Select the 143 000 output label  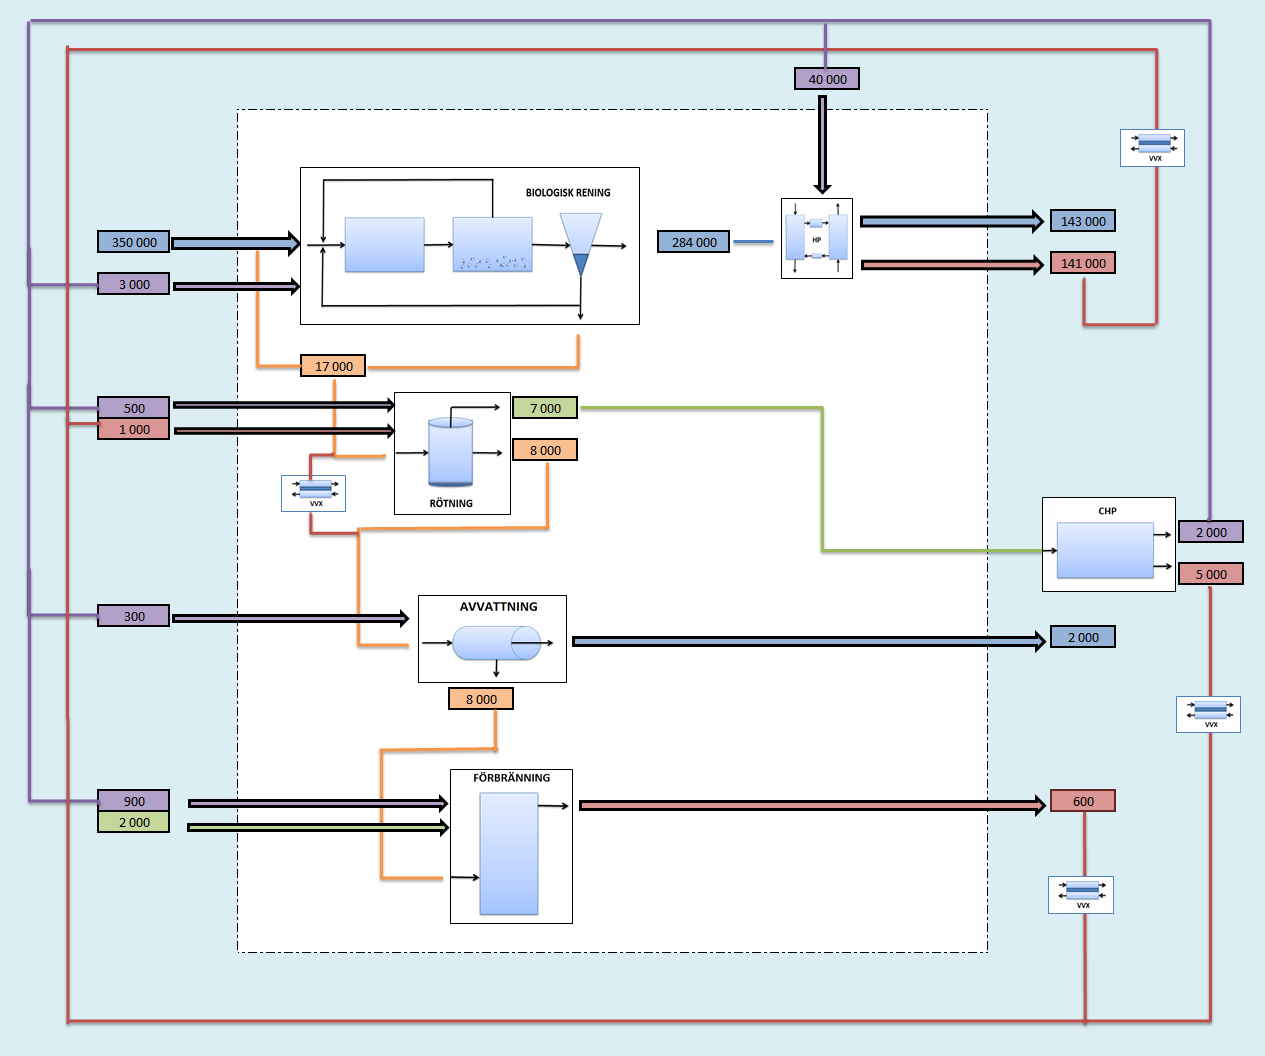click(1083, 221)
